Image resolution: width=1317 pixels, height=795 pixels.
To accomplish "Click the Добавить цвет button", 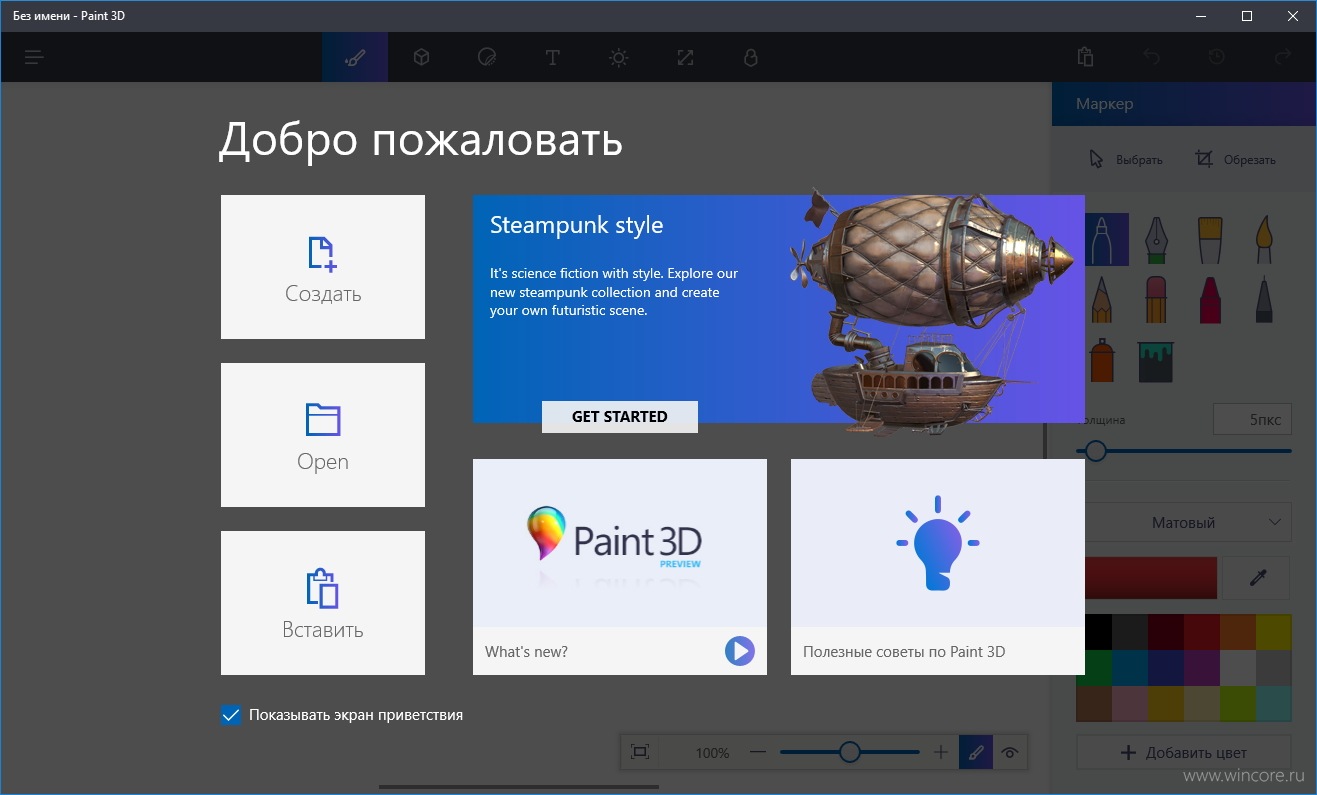I will click(x=1184, y=753).
